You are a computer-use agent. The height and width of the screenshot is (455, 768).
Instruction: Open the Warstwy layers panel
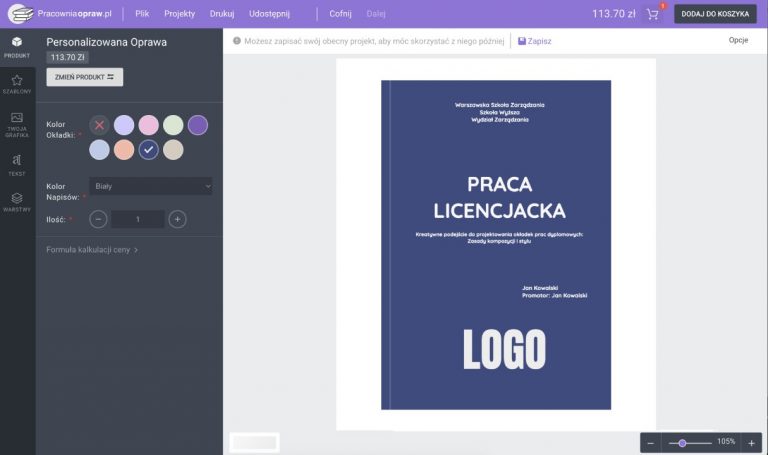click(x=17, y=202)
